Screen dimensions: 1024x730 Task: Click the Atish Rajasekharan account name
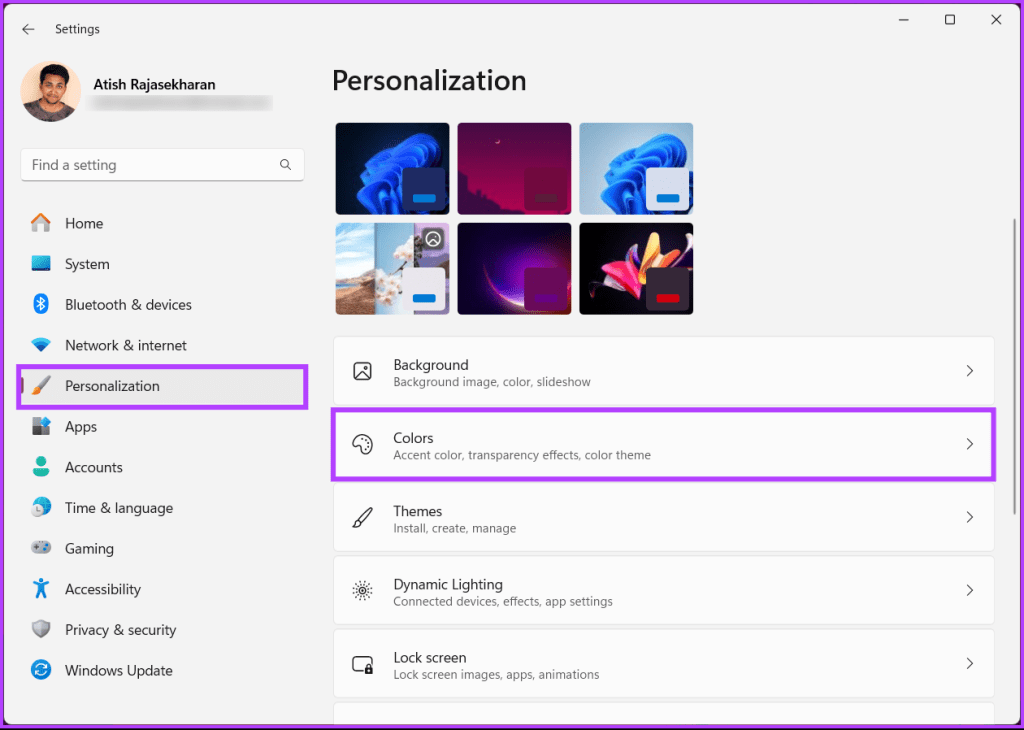tap(154, 84)
